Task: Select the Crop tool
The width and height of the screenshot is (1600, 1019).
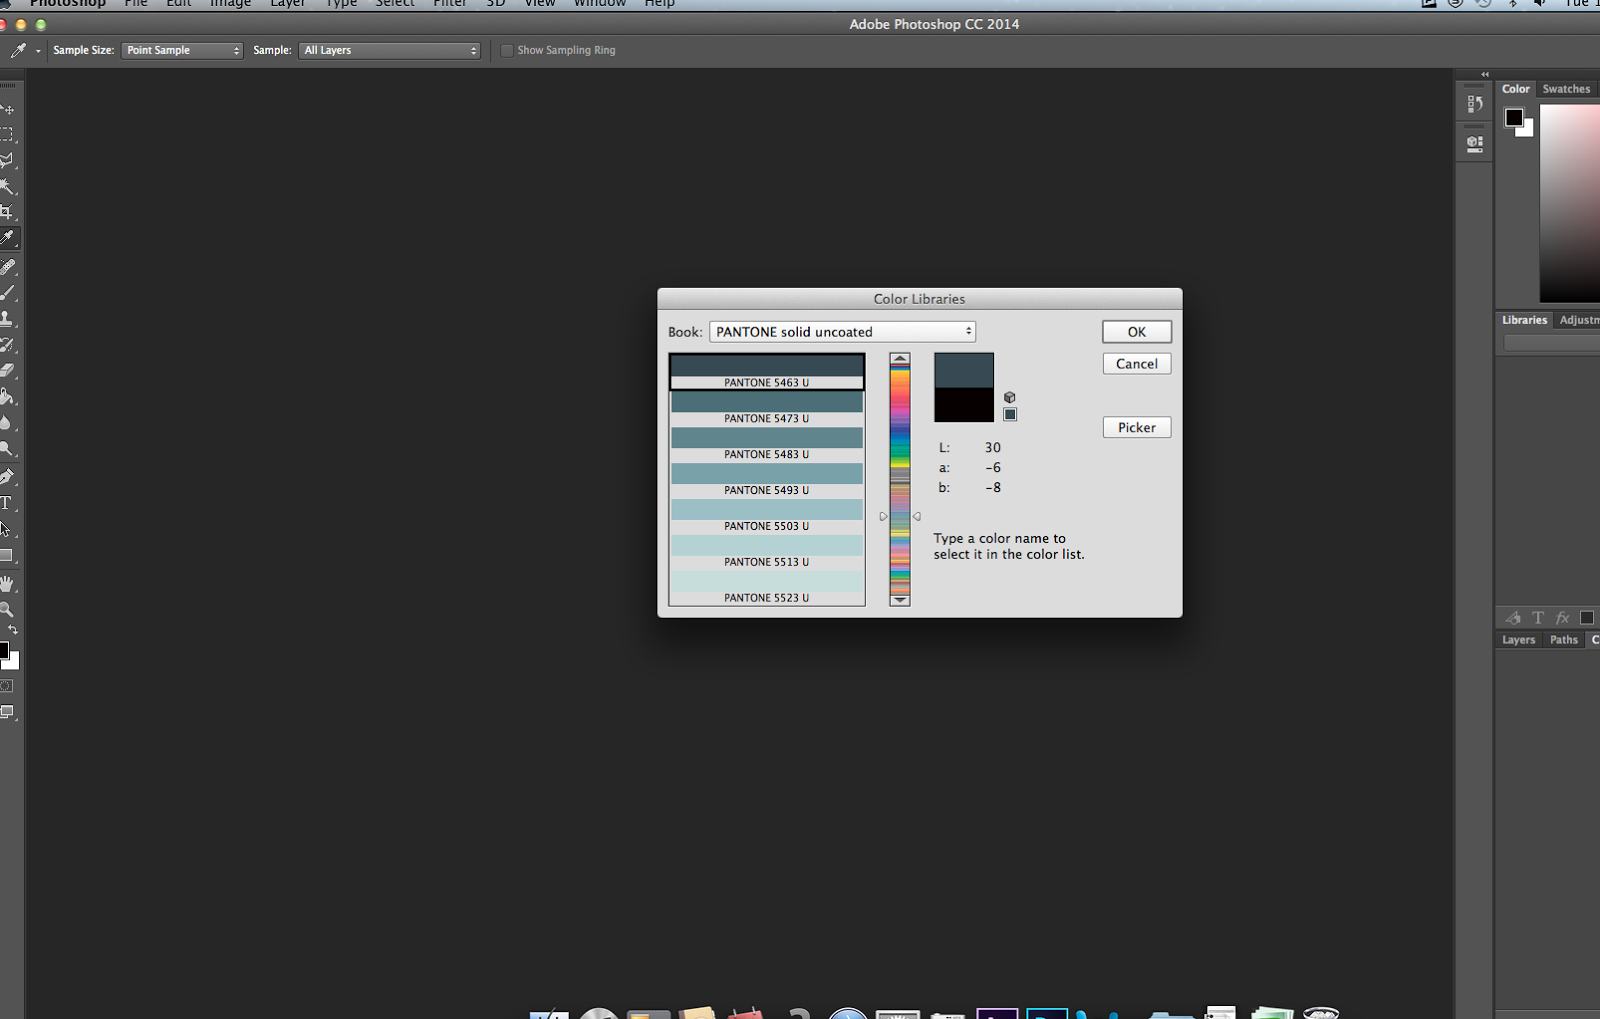Action: (8, 212)
